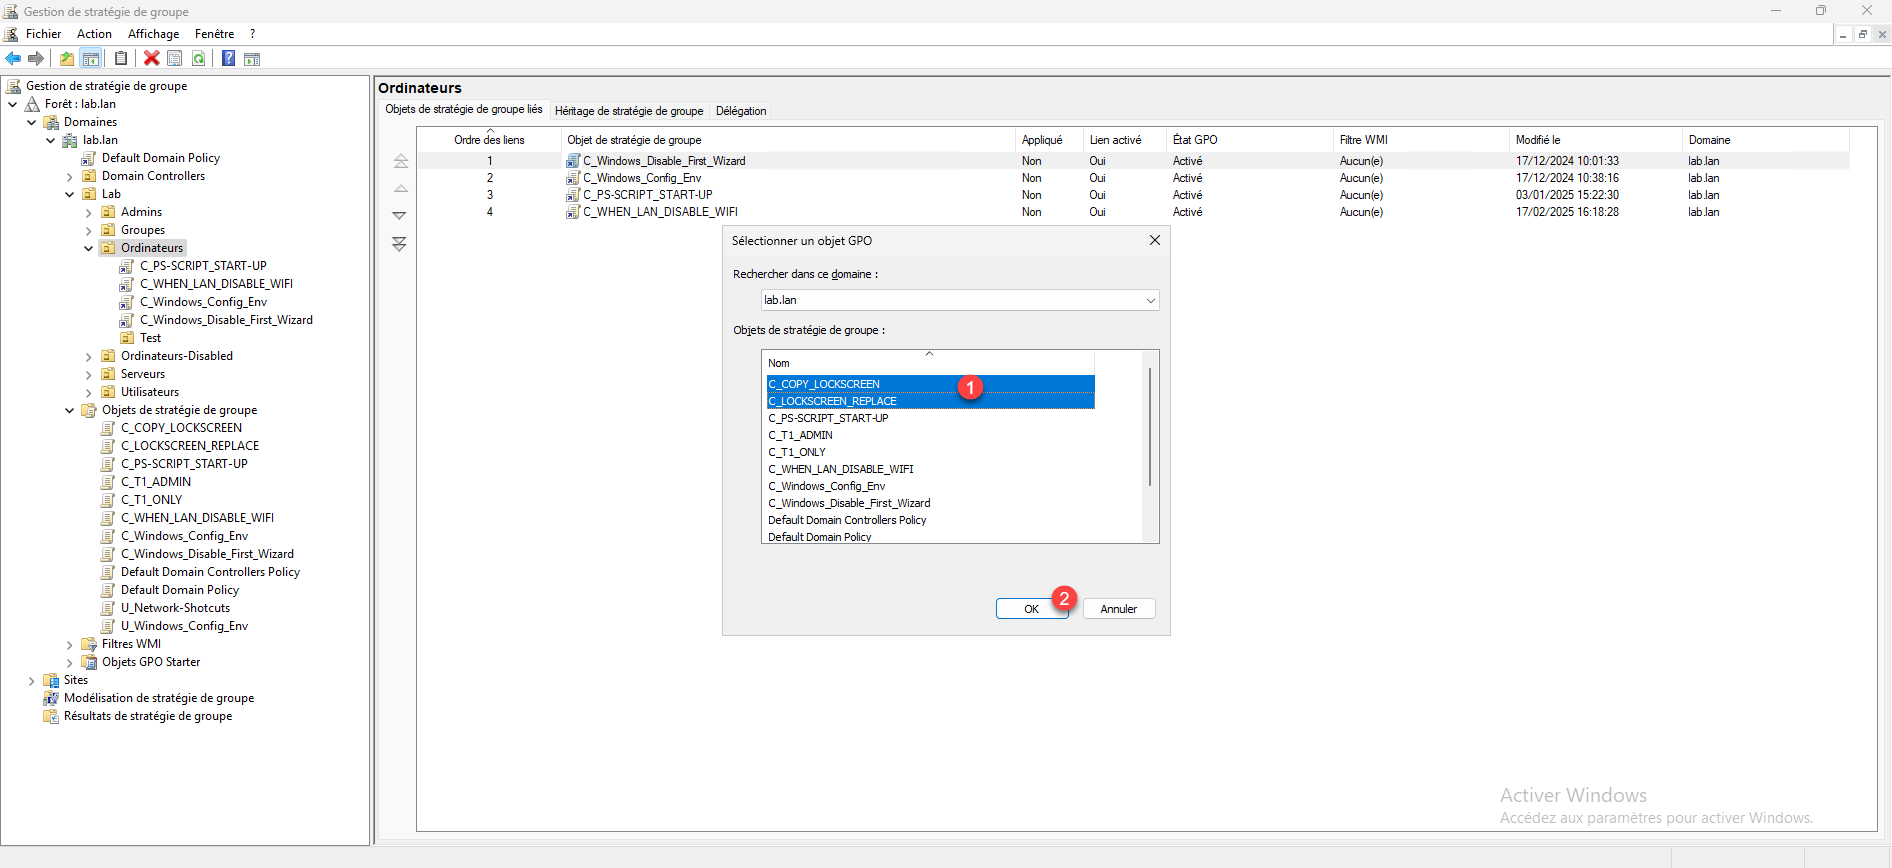Click the blue Back arrow in toolbar
1892x868 pixels.
[13, 59]
